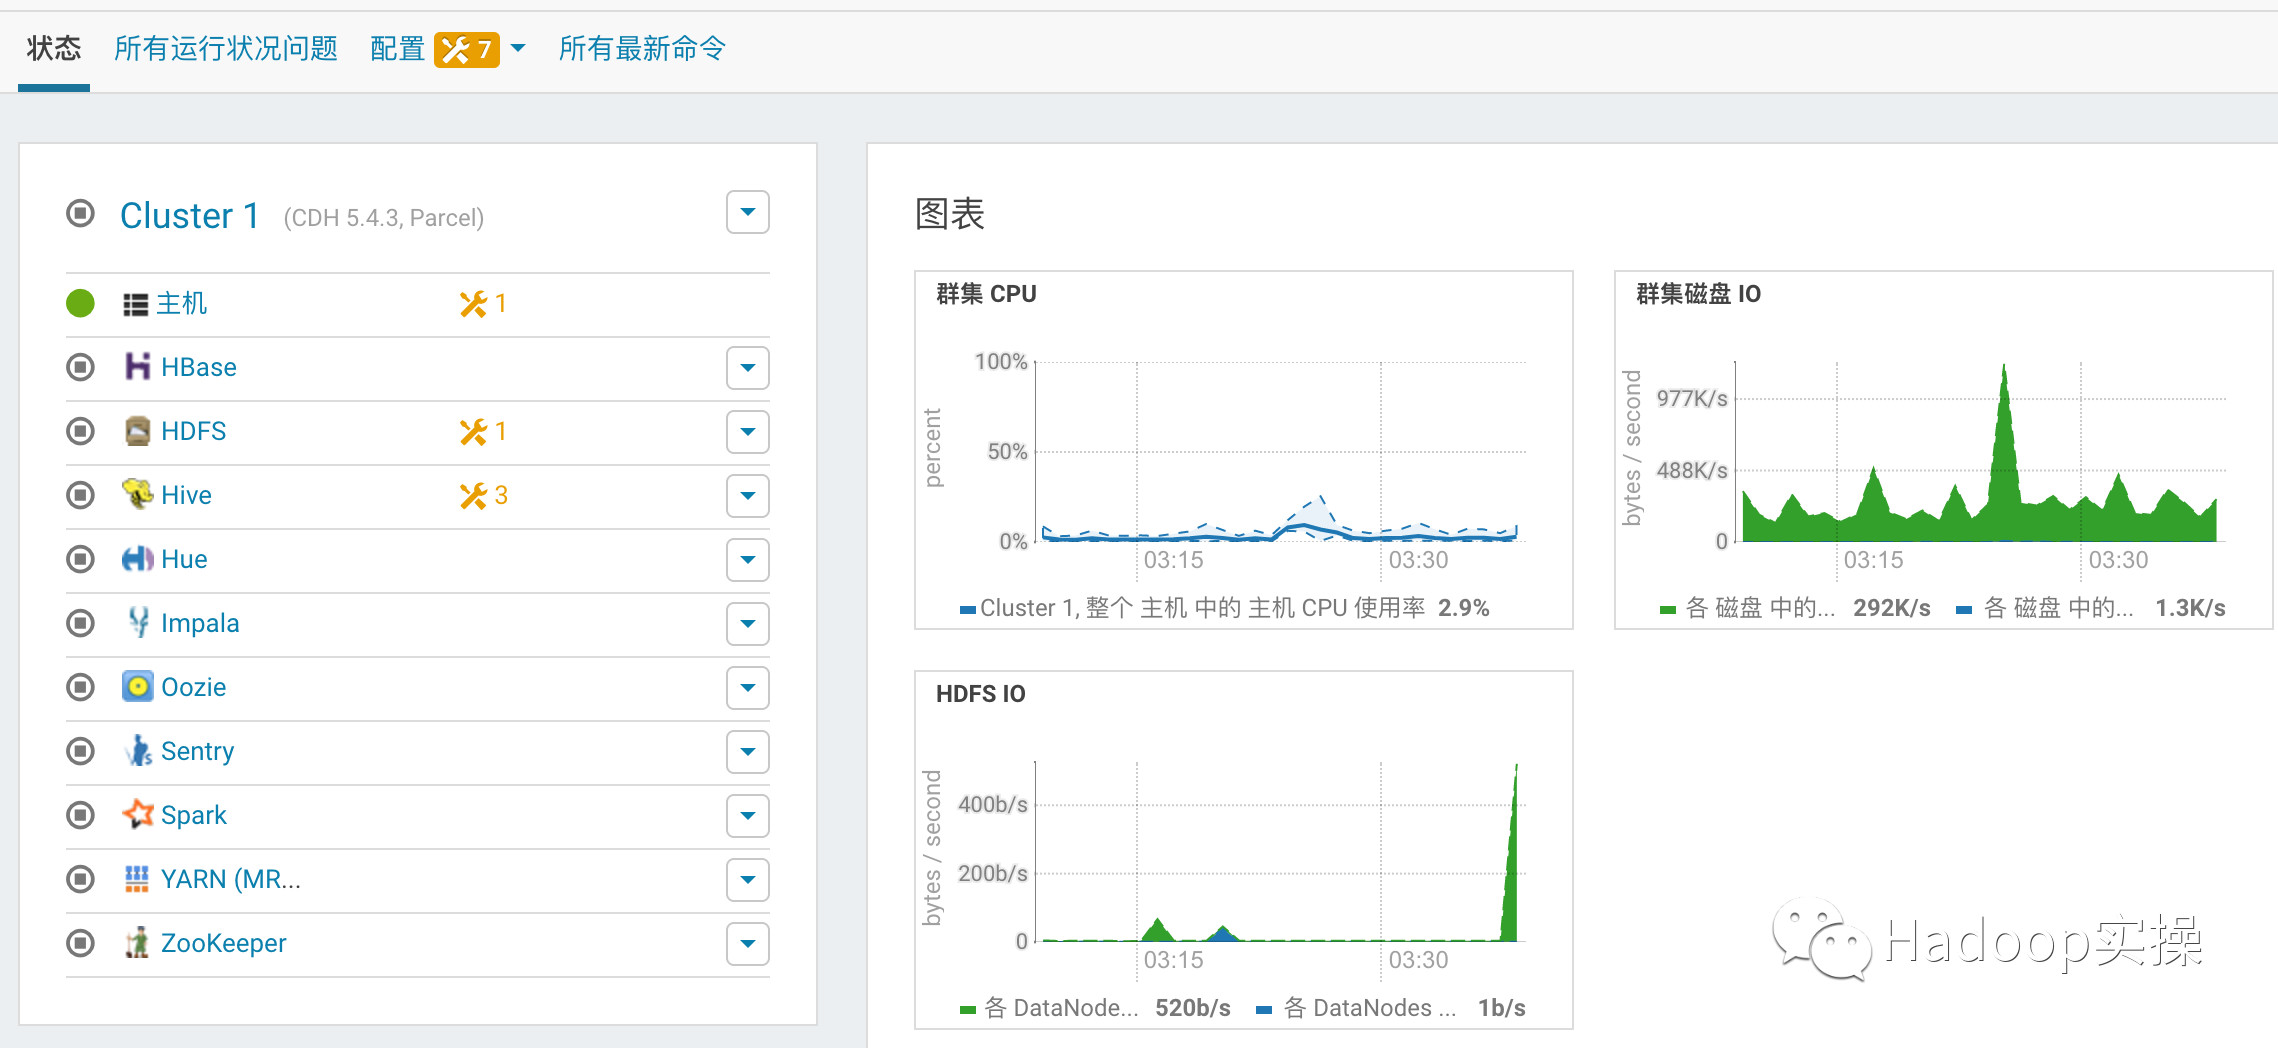
Task: Click the Hive stopped status icon
Action: tap(80, 495)
